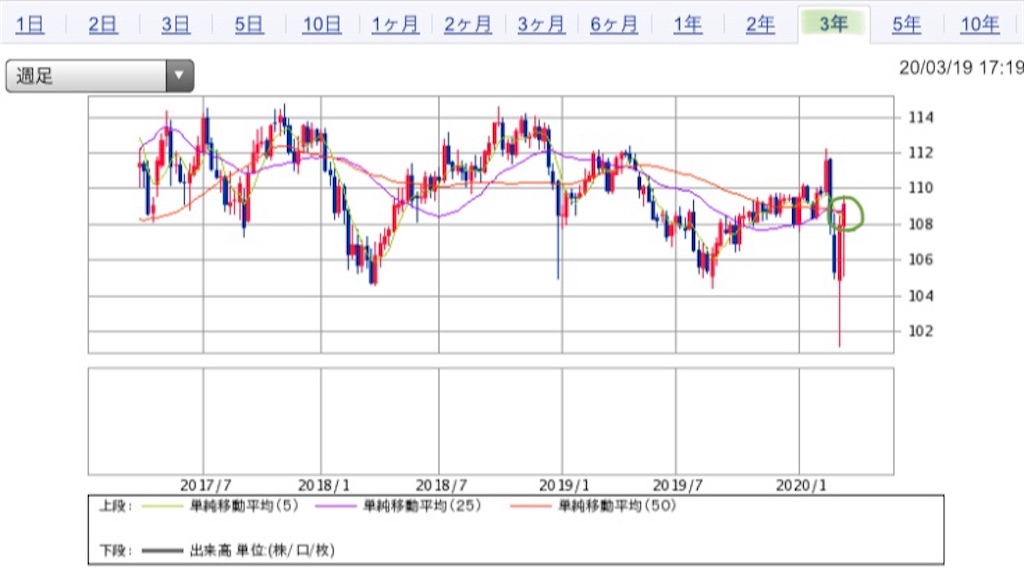This screenshot has height=572, width=1024.
Task: Click the green line swatch for 単純移動平均(5)
Action: pos(163,507)
